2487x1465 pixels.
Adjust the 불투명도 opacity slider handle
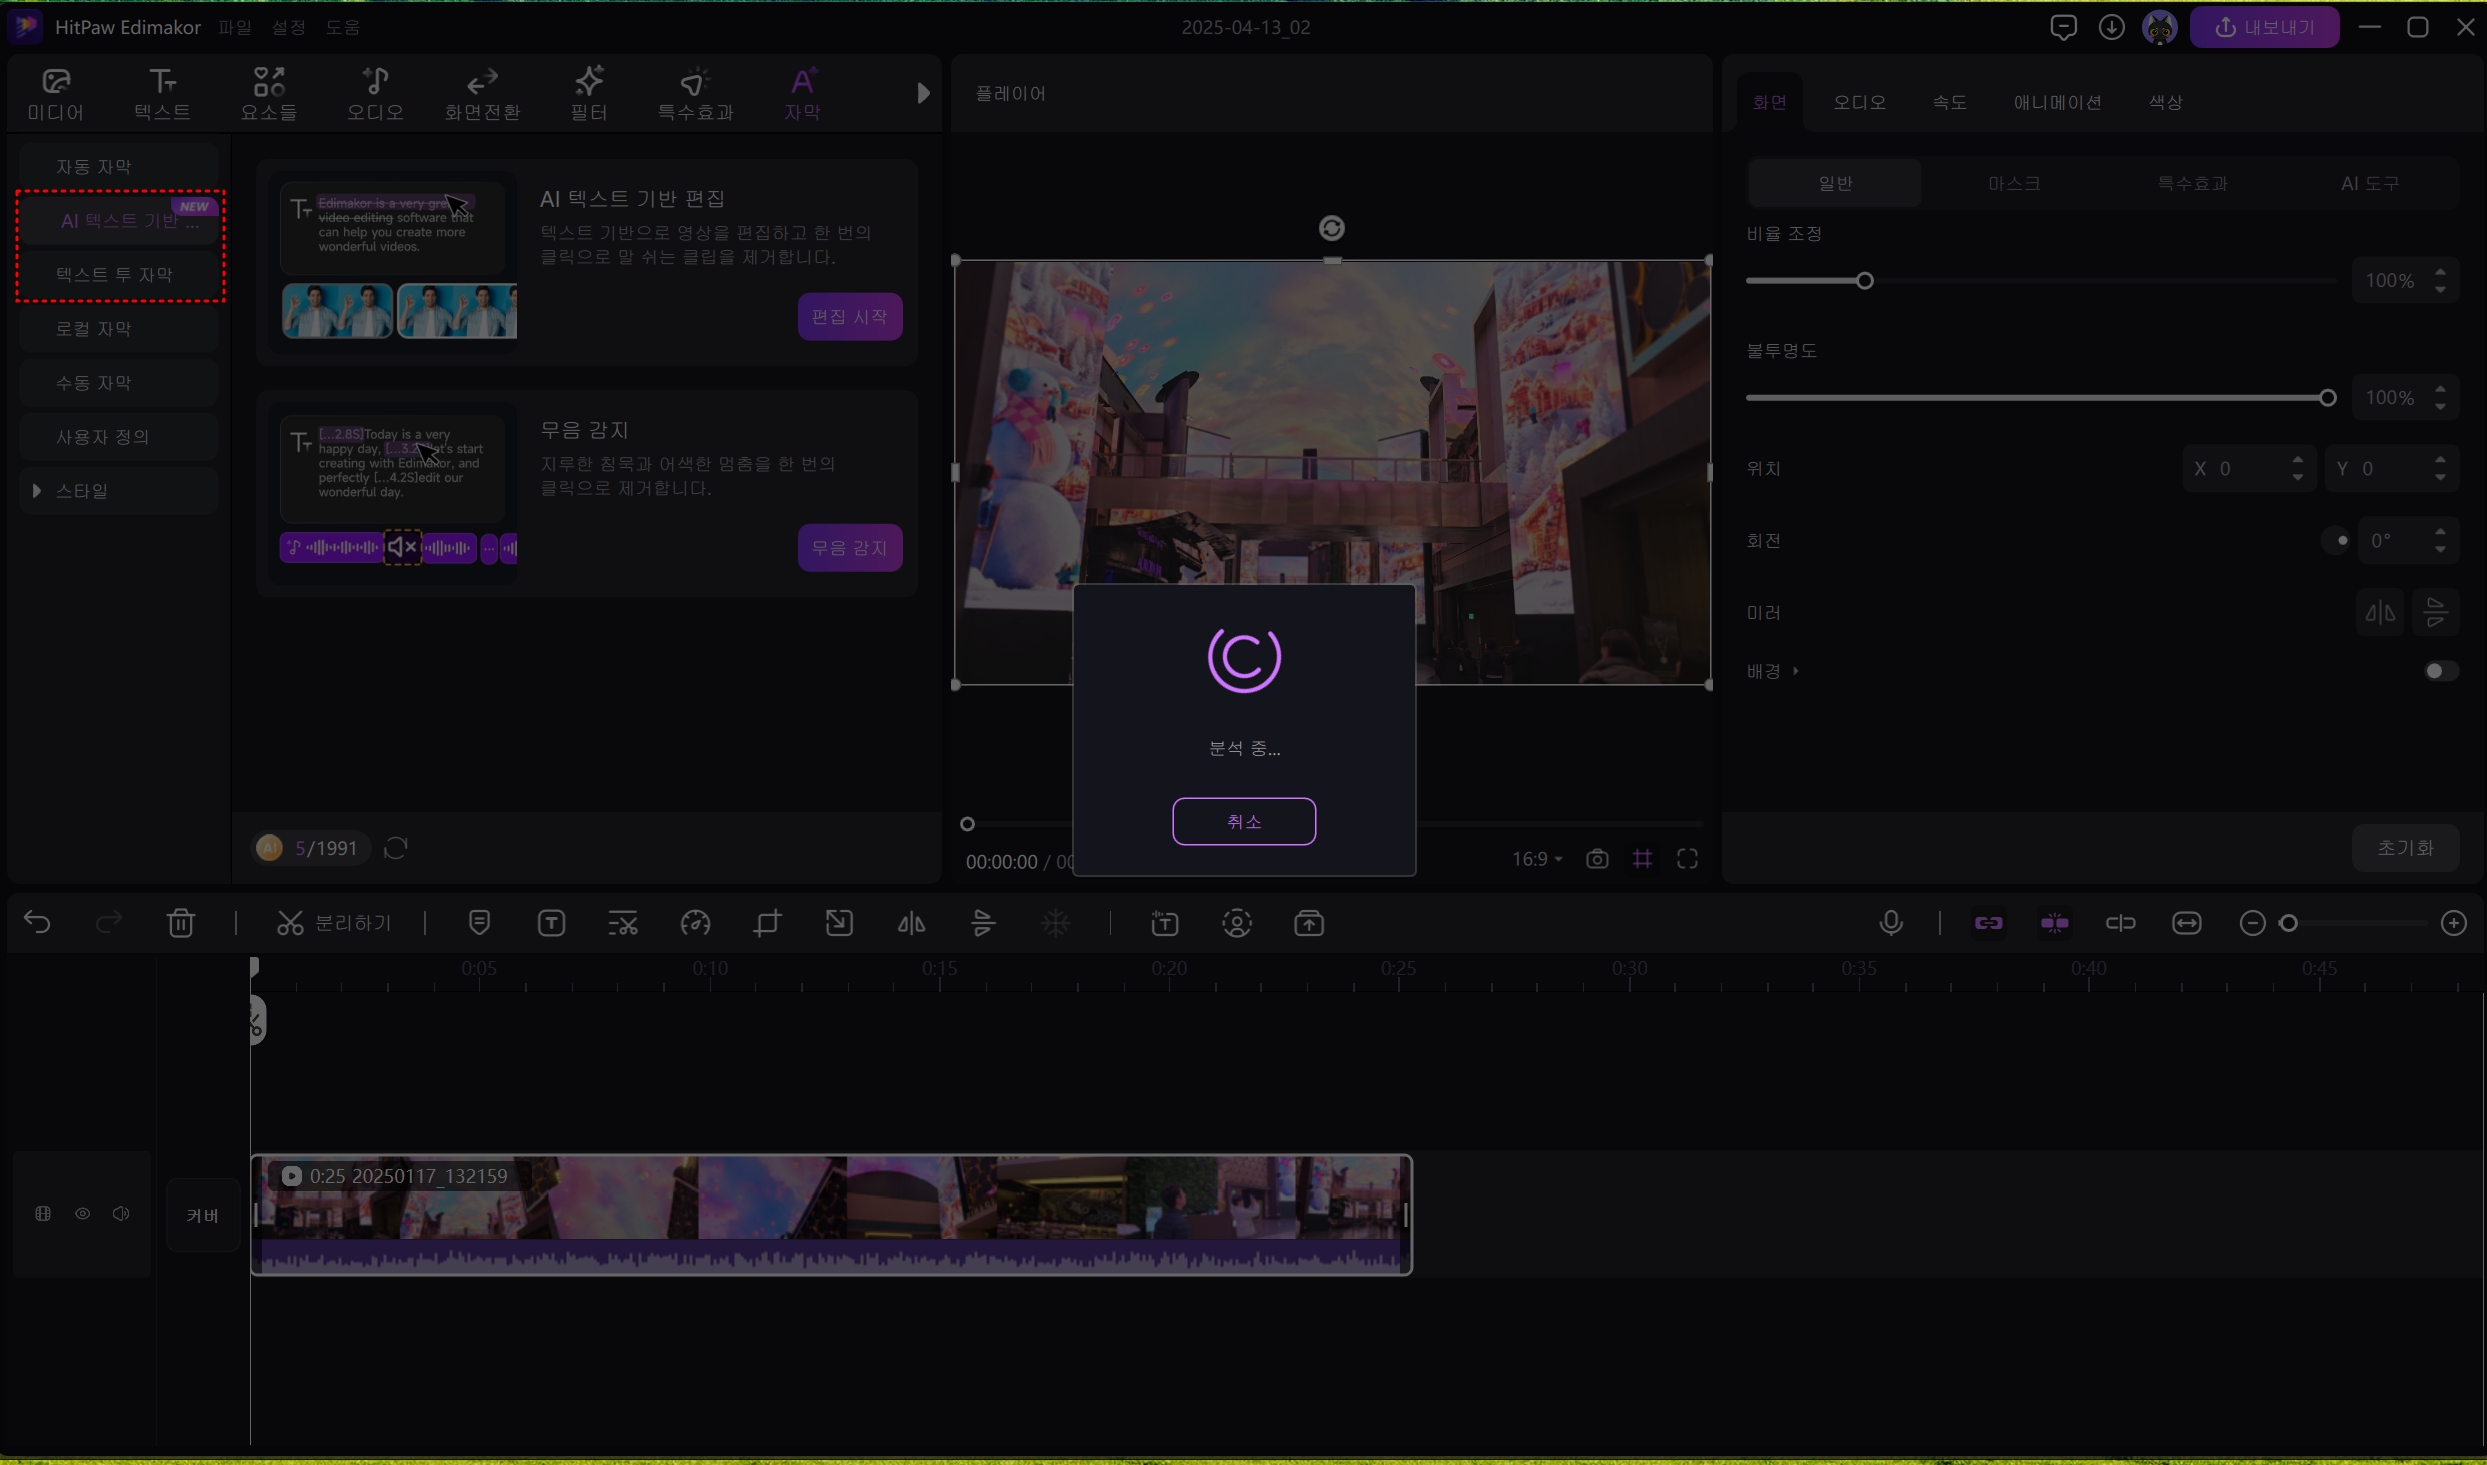[2327, 398]
